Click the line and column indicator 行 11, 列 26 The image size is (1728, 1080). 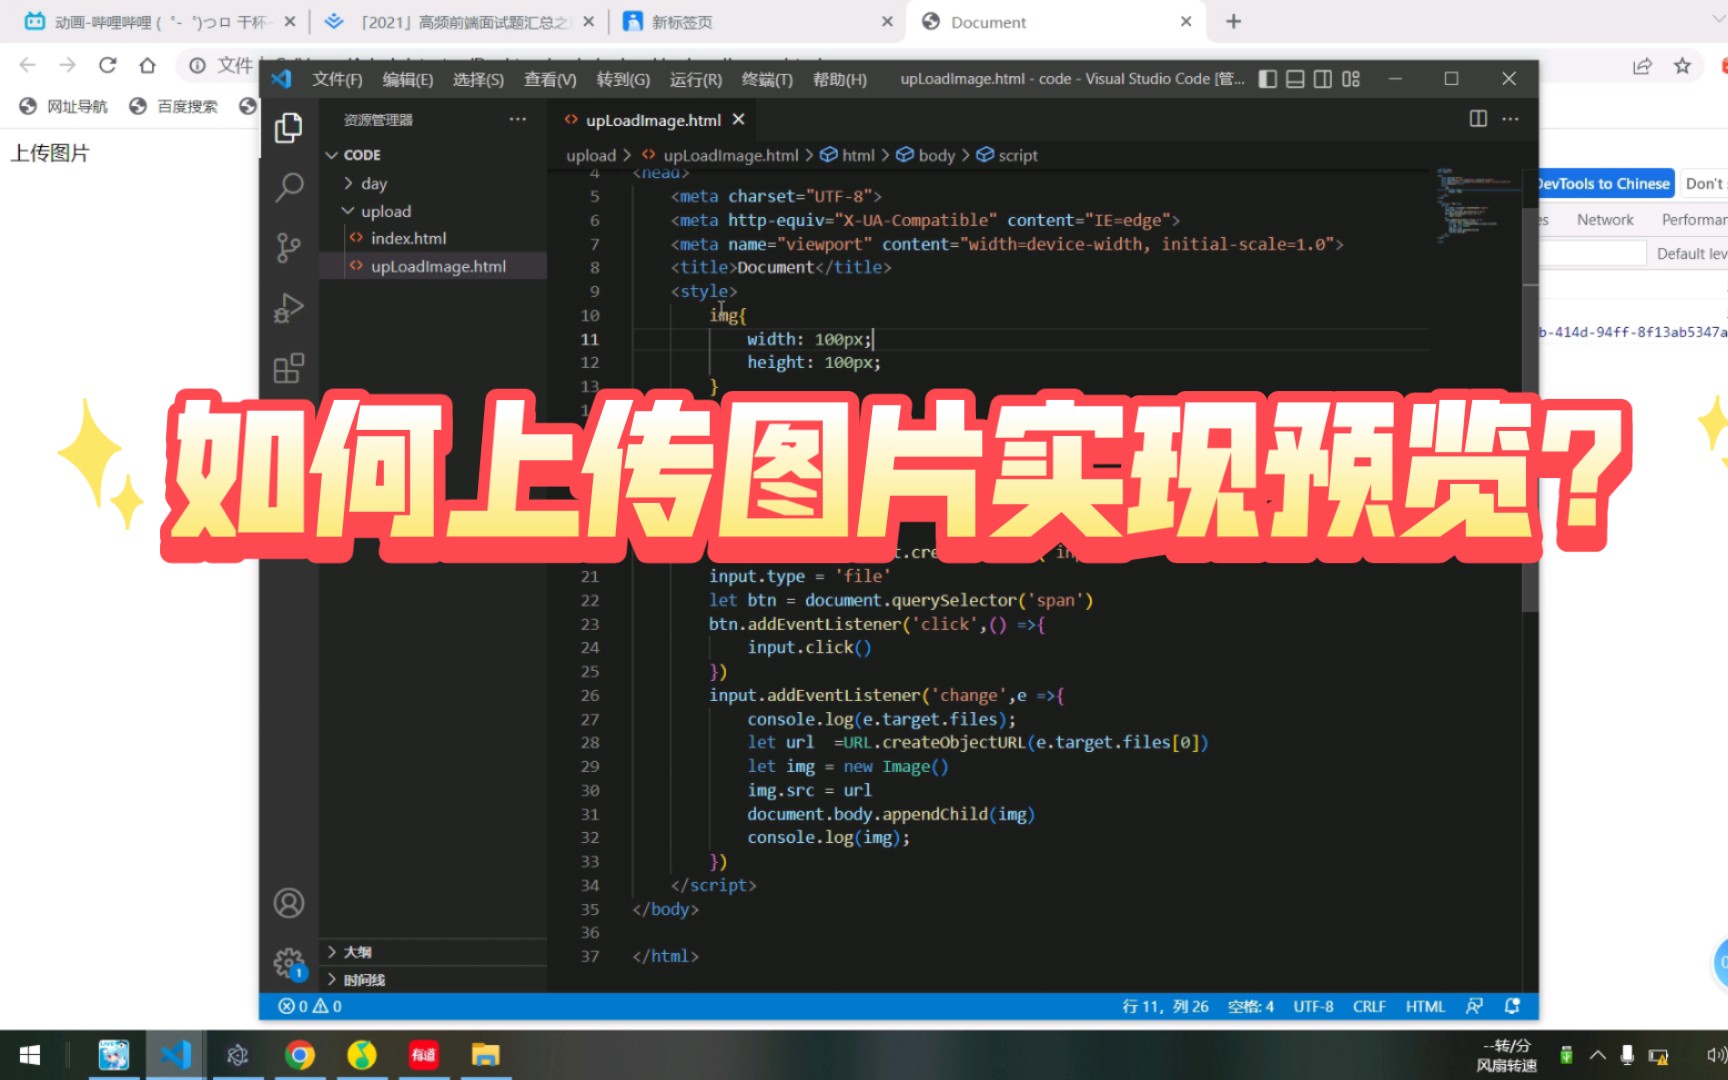[x=1165, y=1006]
